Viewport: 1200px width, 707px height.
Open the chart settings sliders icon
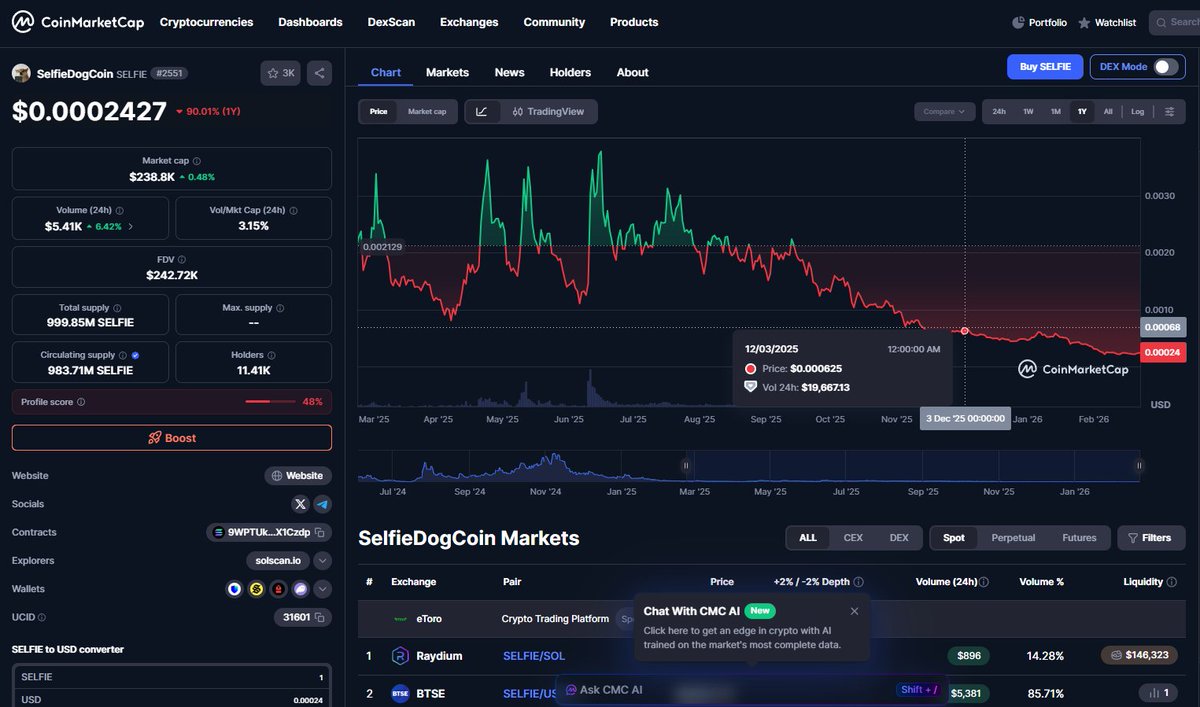(1169, 112)
